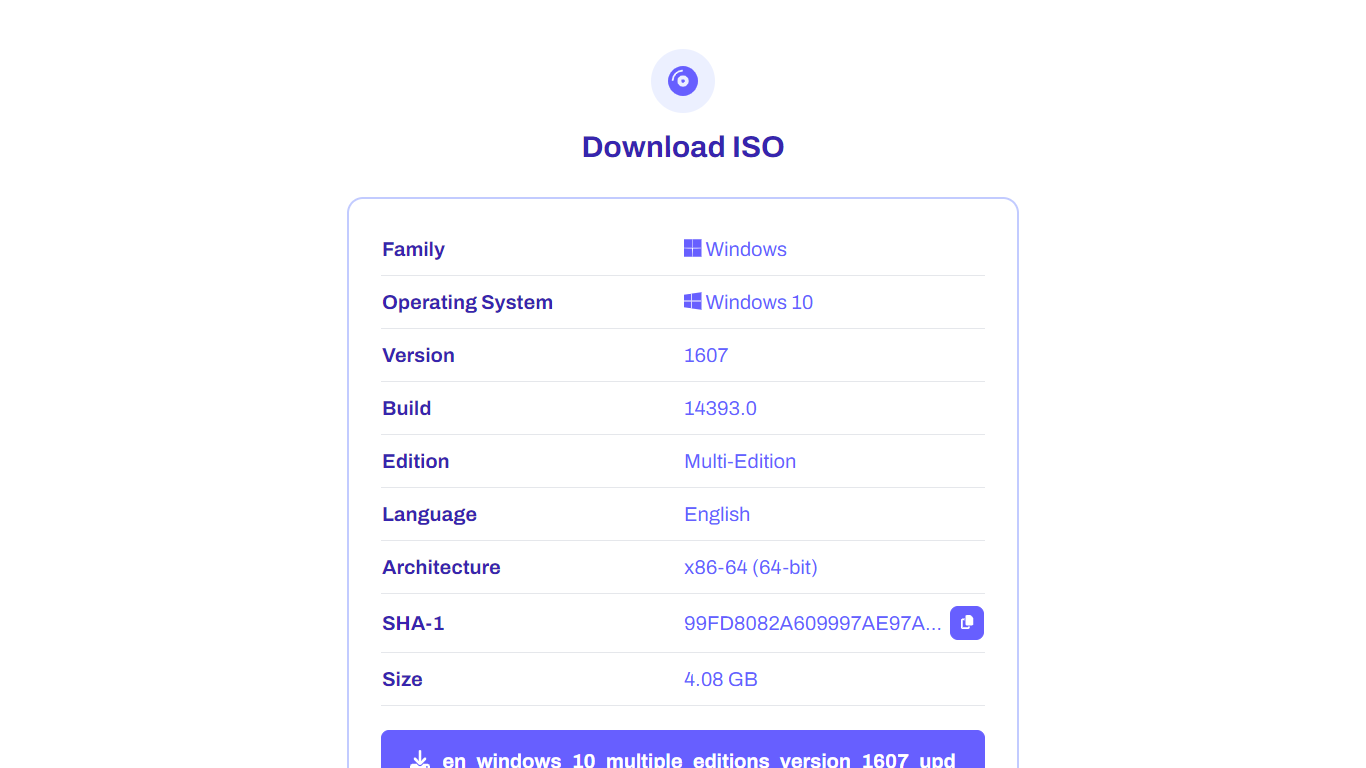Click the Architecture row label
Screen dimensions: 1366x768
point(441,567)
